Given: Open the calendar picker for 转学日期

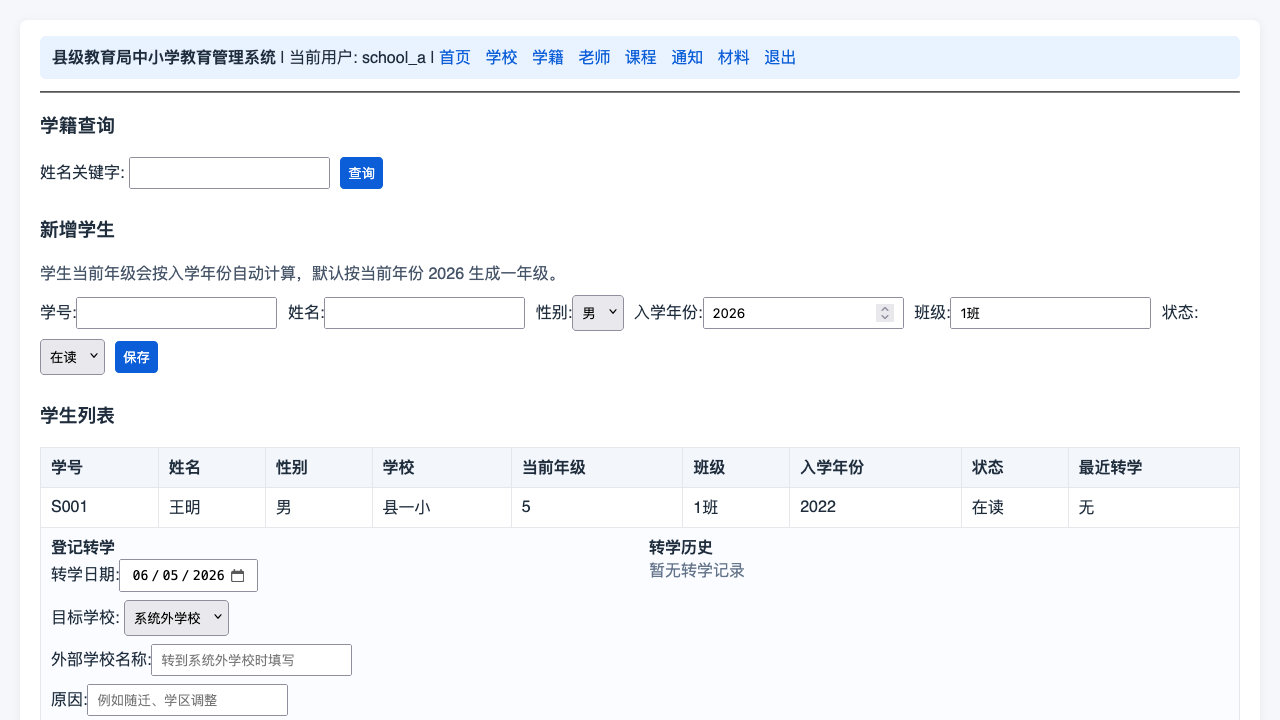Looking at the screenshot, I should pyautogui.click(x=237, y=575).
